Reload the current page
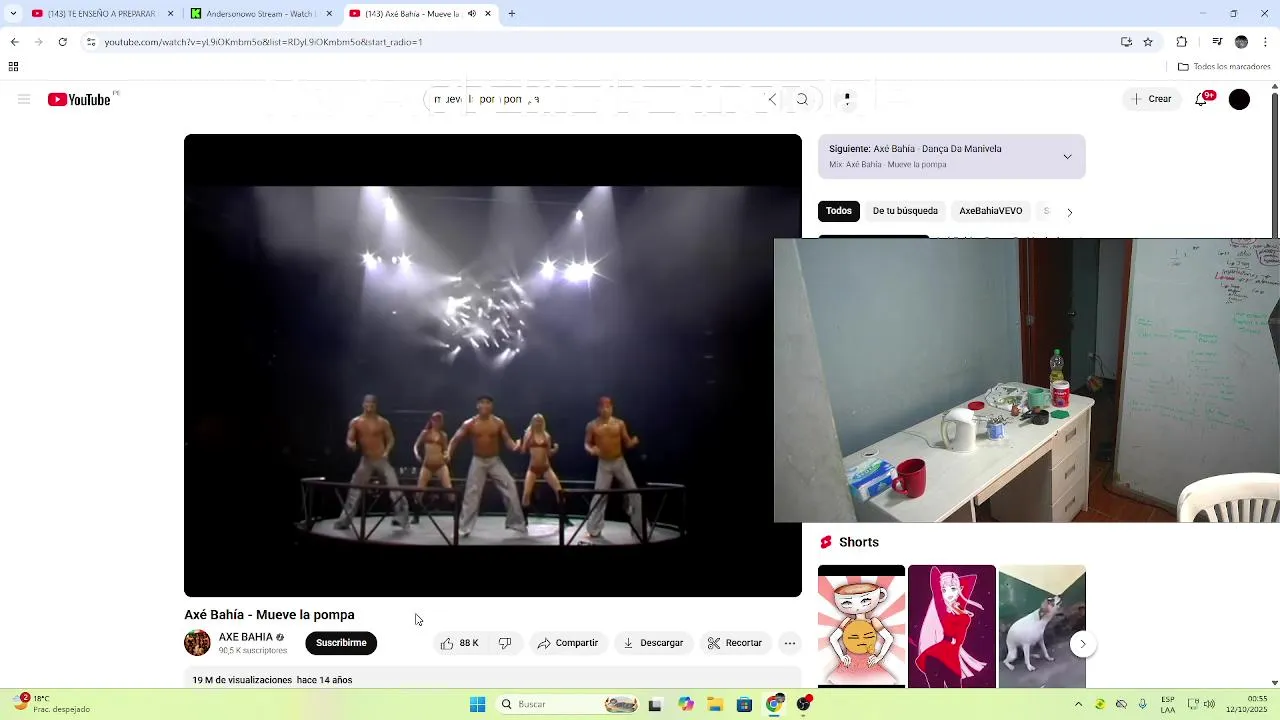The width and height of the screenshot is (1280, 720). click(62, 42)
